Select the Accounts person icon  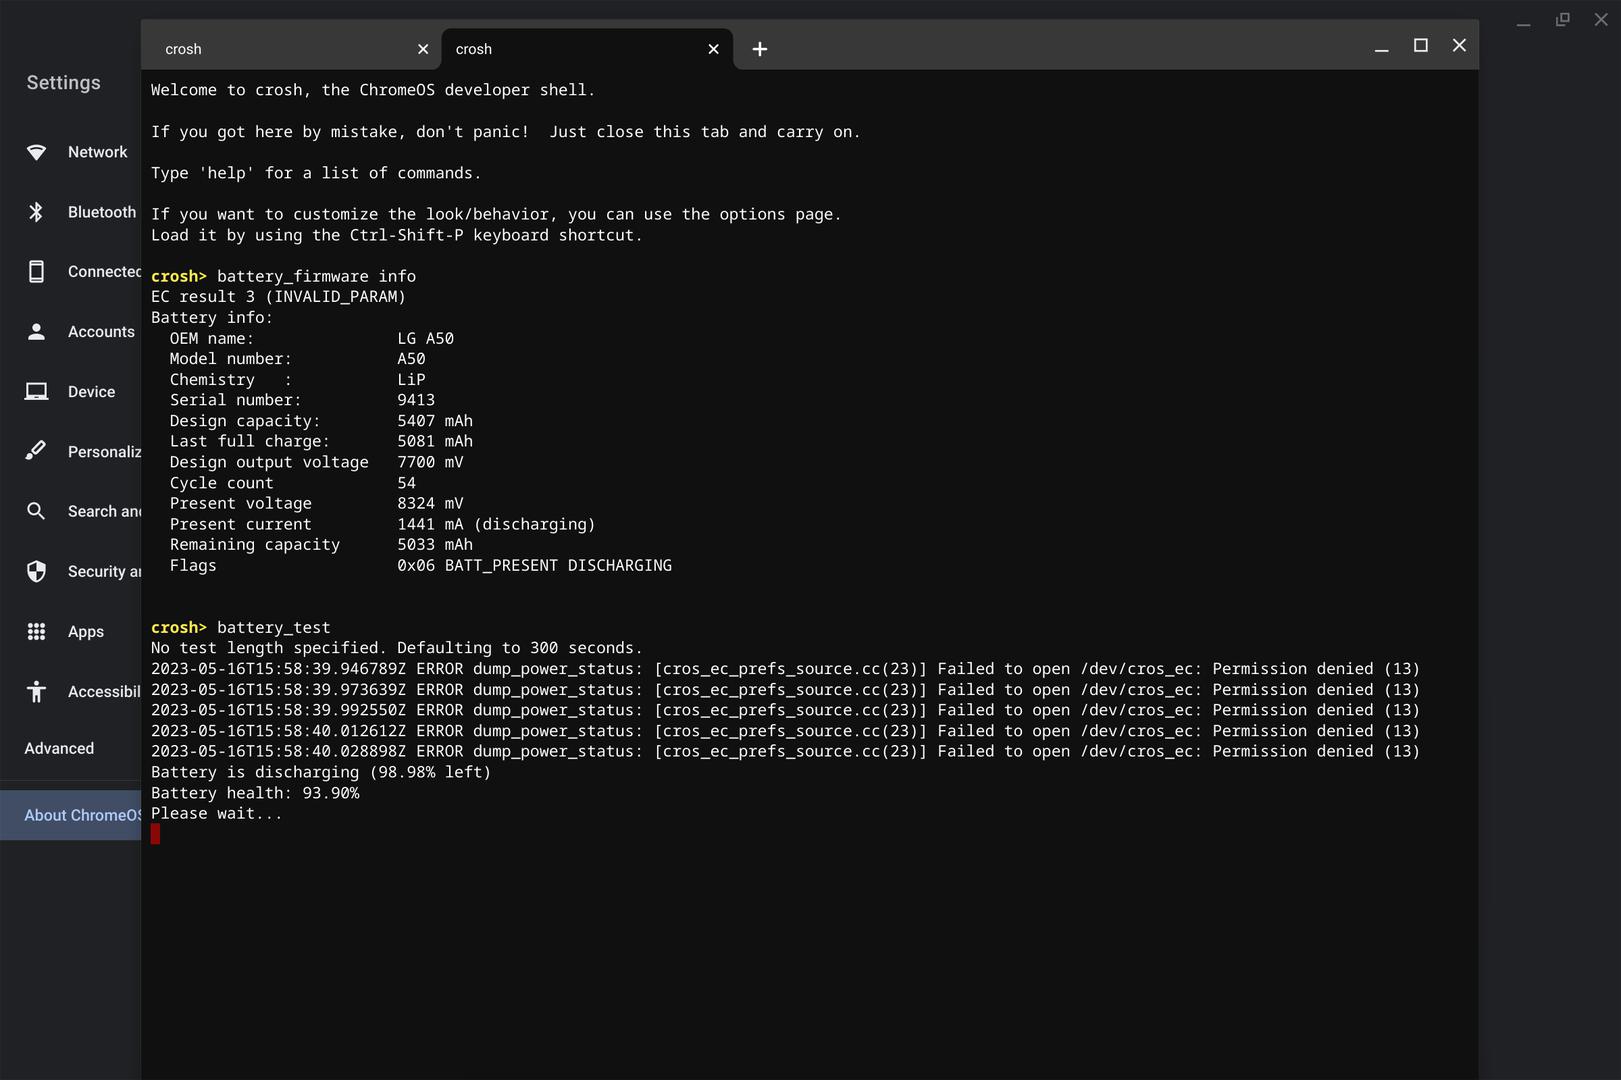point(36,332)
